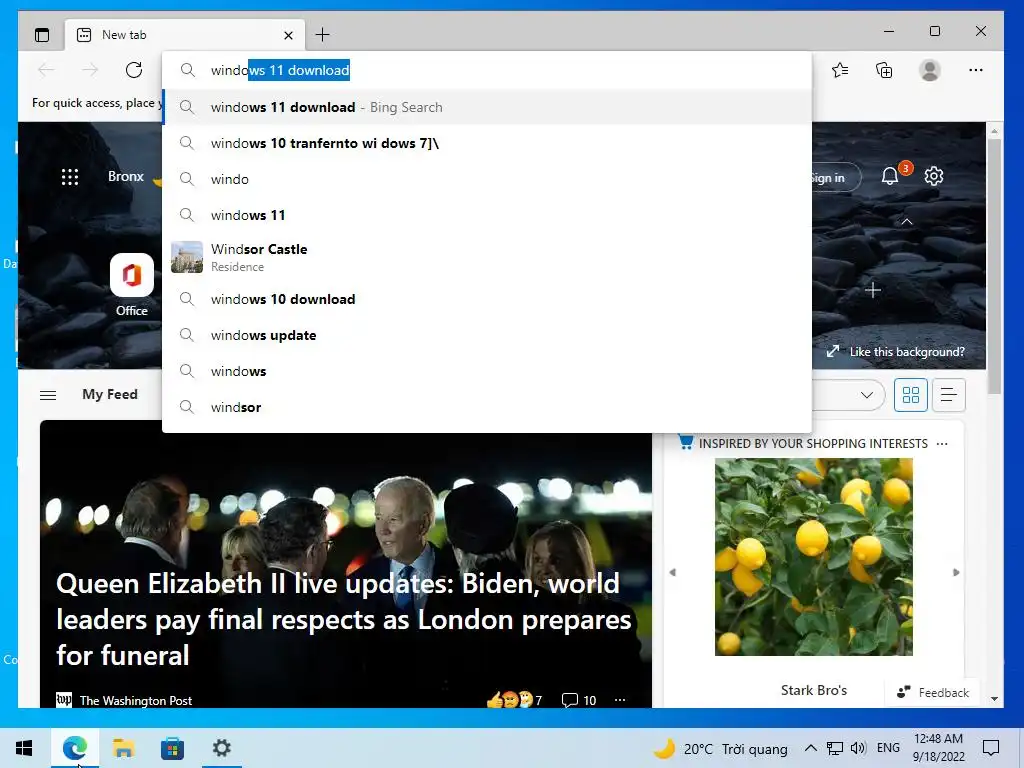The height and width of the screenshot is (768, 1024).
Task: Click the ENG language indicator
Action: (888, 748)
